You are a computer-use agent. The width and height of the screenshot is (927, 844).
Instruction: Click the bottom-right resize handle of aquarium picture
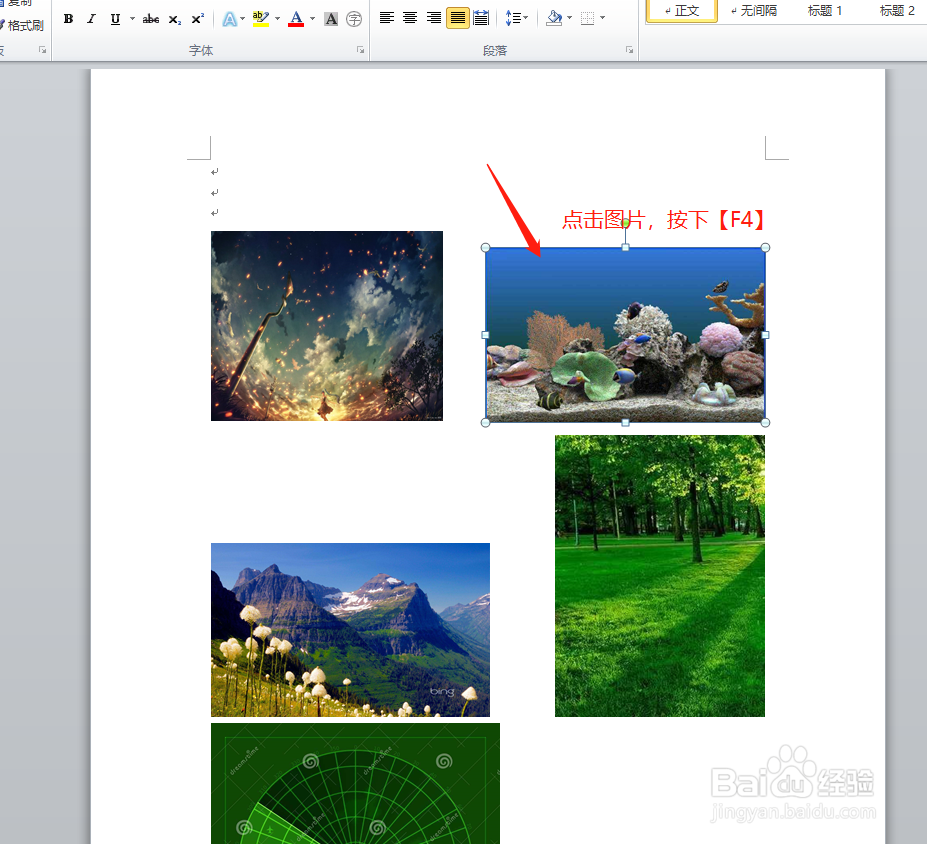766,423
